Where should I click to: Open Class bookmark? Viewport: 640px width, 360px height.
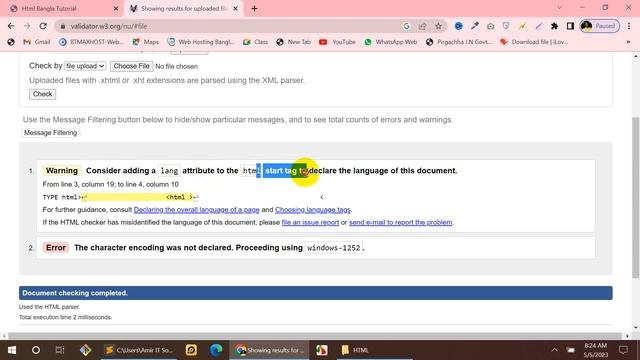[256, 42]
